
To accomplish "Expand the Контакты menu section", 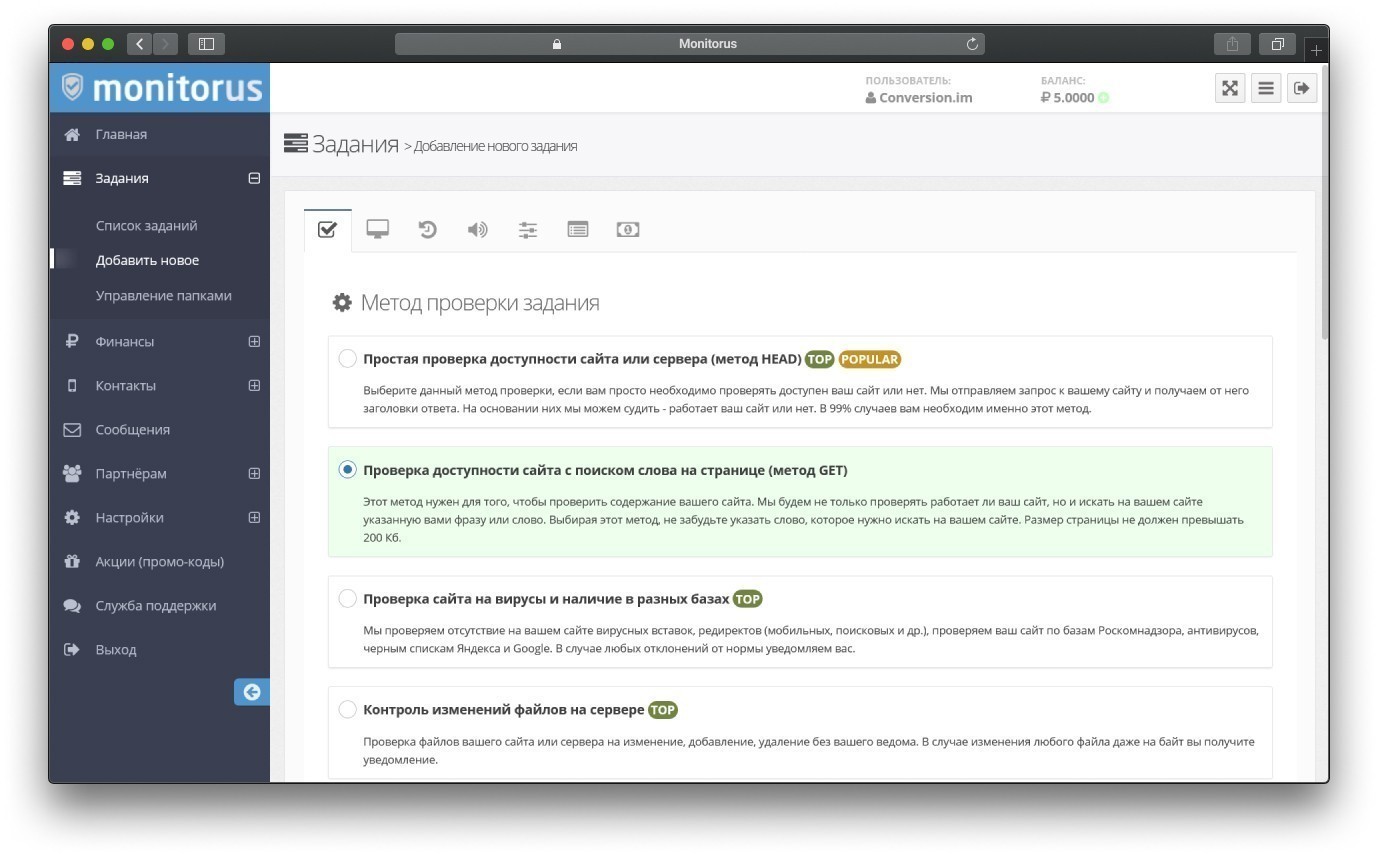I will tap(254, 385).
